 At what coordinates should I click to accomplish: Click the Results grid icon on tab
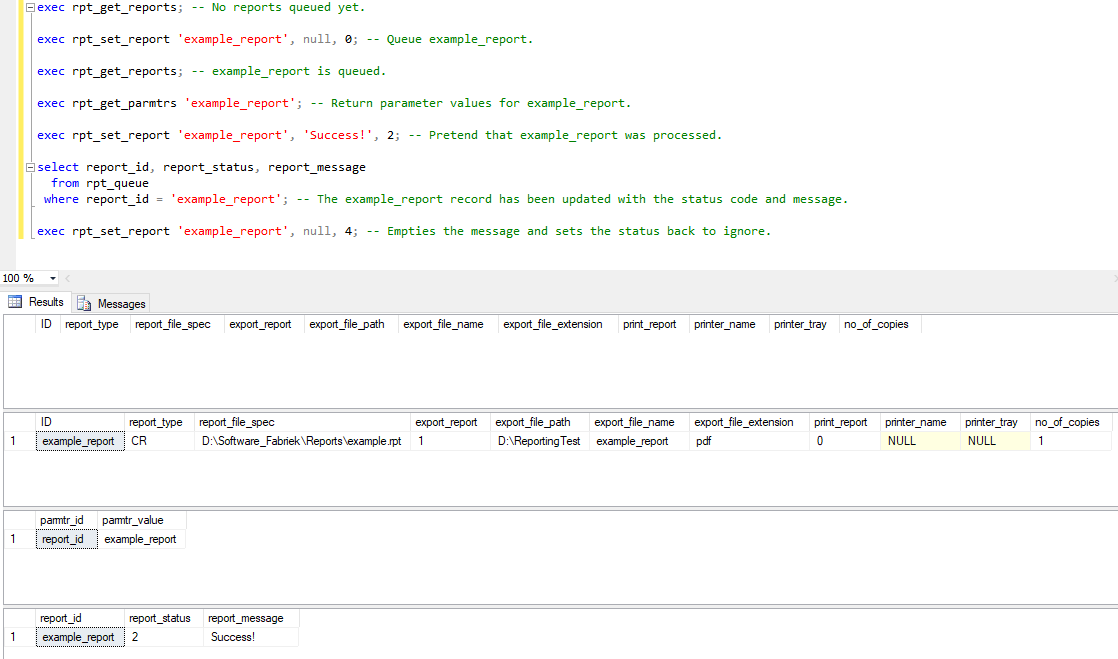[15, 302]
